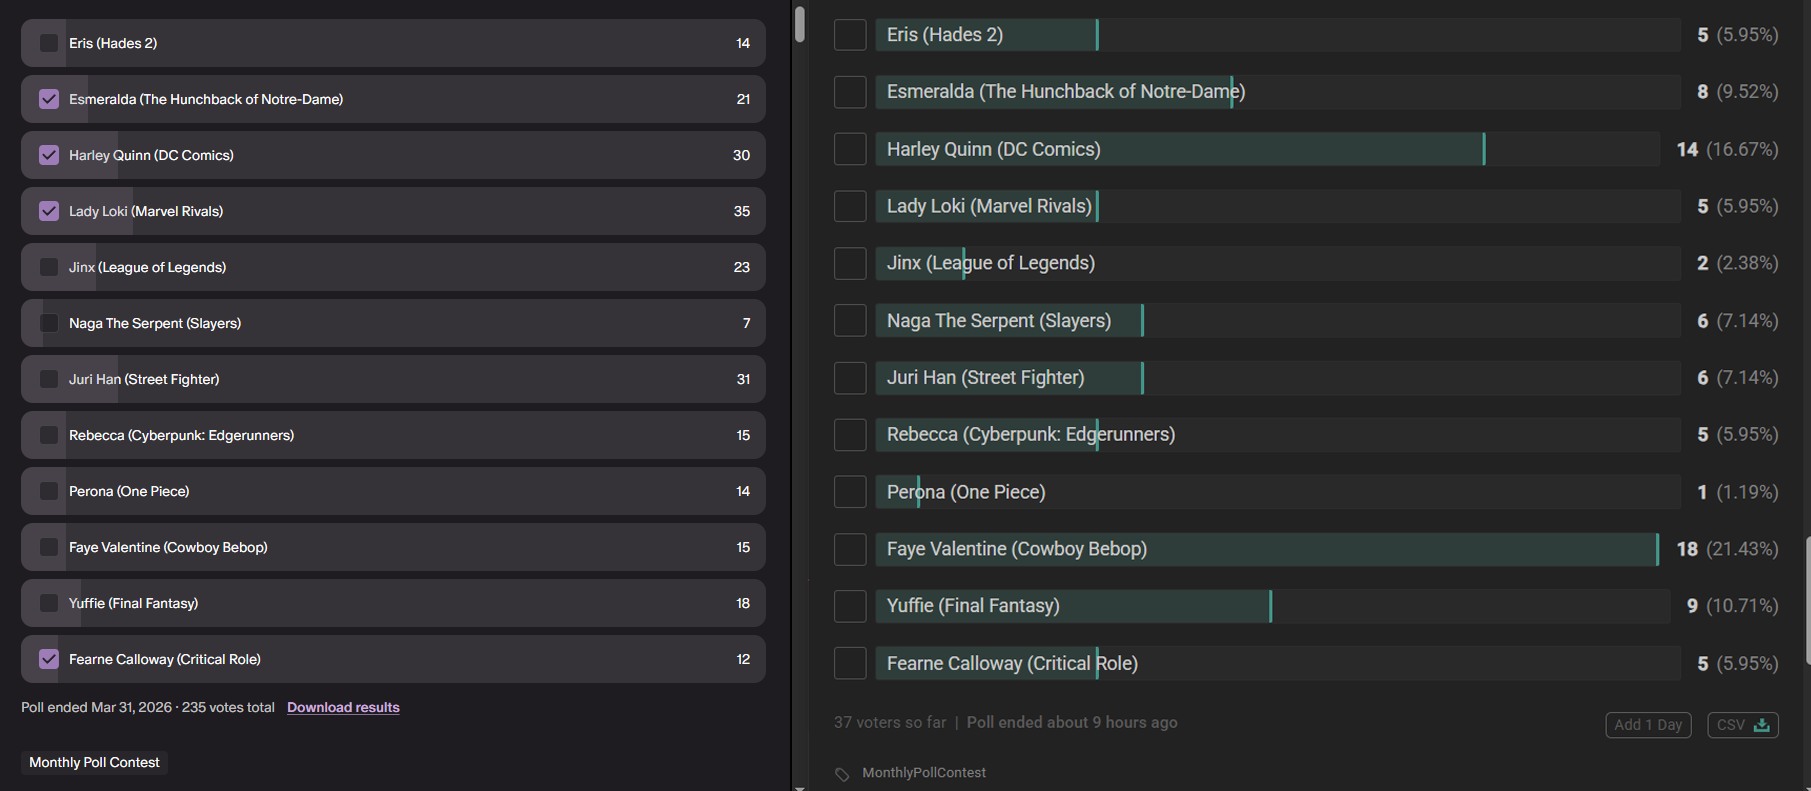Click Jinx 2 (2.38%) result
Image resolution: width=1811 pixels, height=791 pixels.
[1738, 263]
